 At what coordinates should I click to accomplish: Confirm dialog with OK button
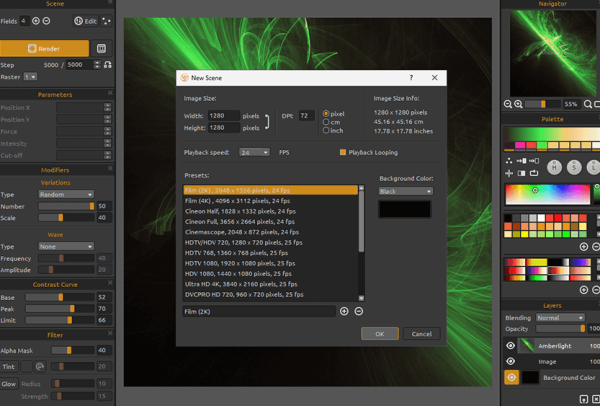(380, 334)
